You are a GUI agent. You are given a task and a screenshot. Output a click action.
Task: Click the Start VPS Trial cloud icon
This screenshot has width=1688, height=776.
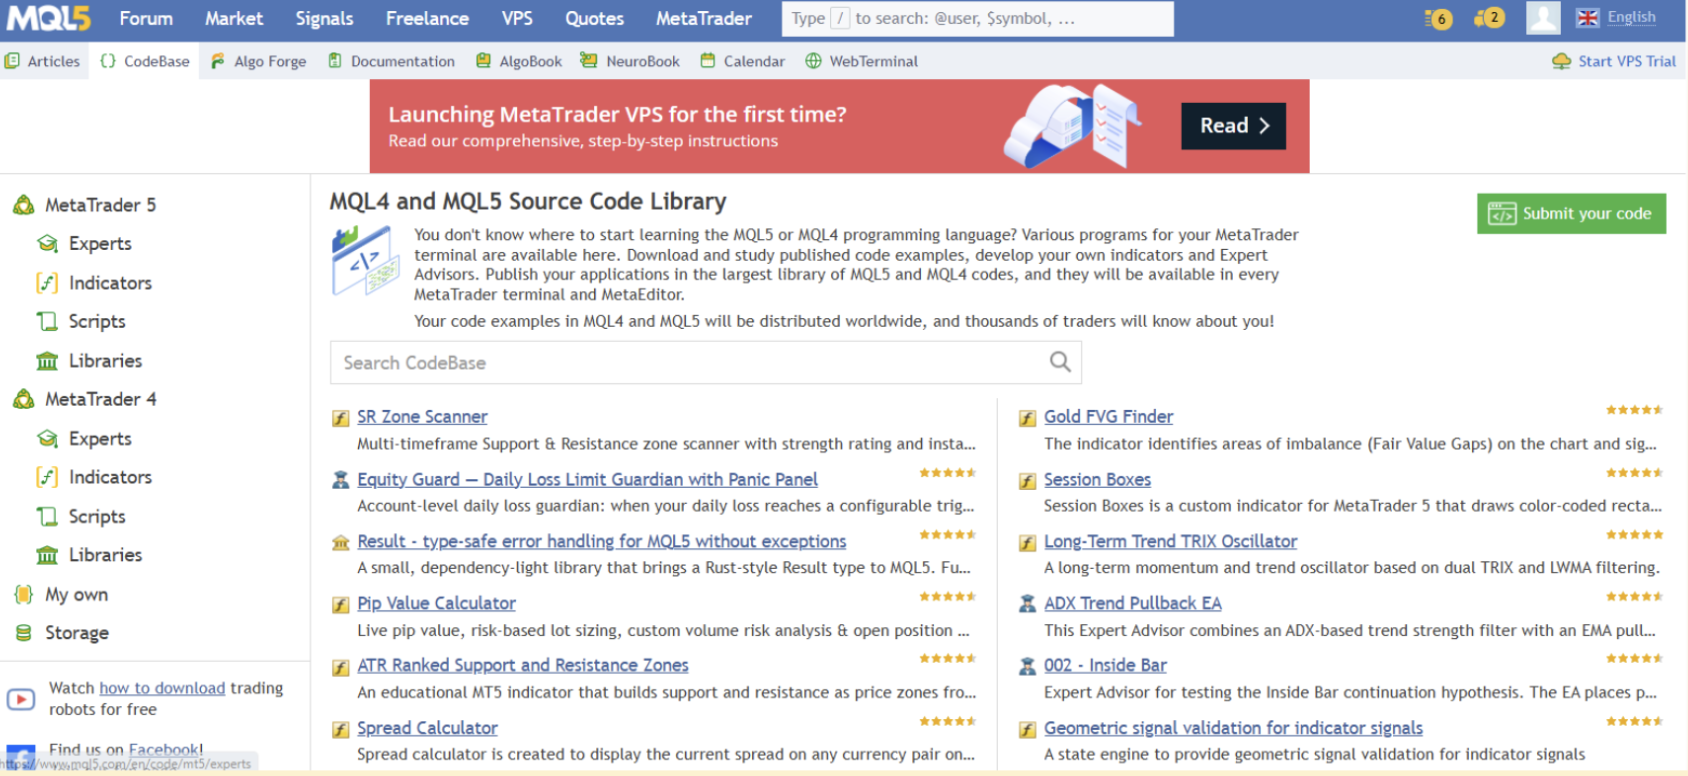pos(1561,61)
